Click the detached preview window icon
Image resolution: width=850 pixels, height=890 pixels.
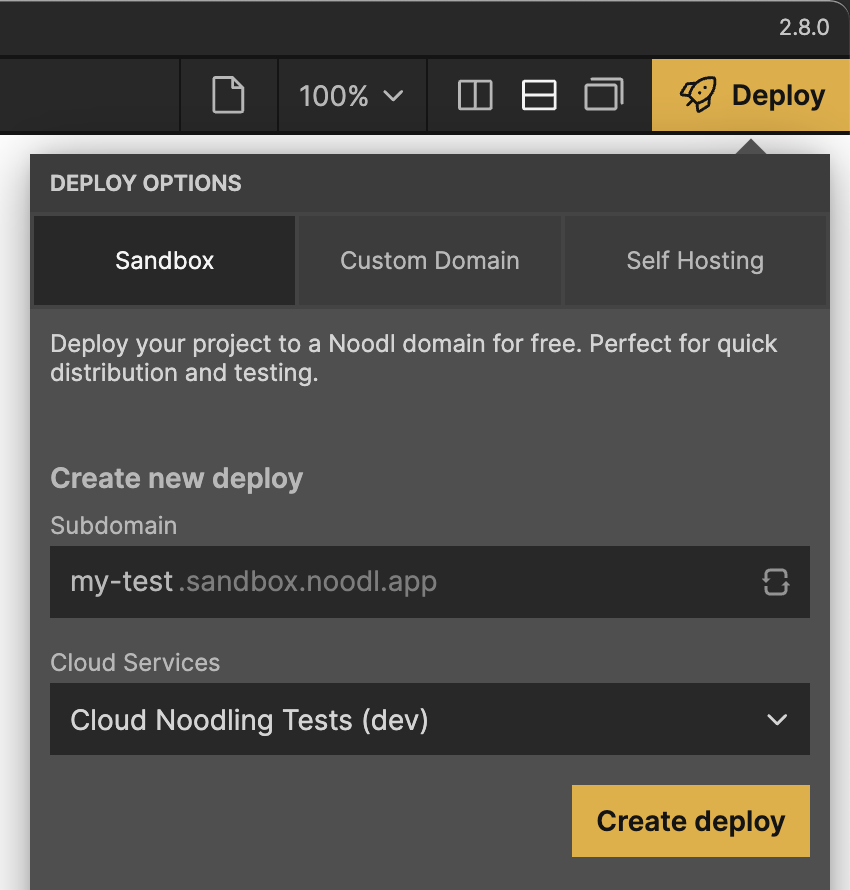pos(604,96)
